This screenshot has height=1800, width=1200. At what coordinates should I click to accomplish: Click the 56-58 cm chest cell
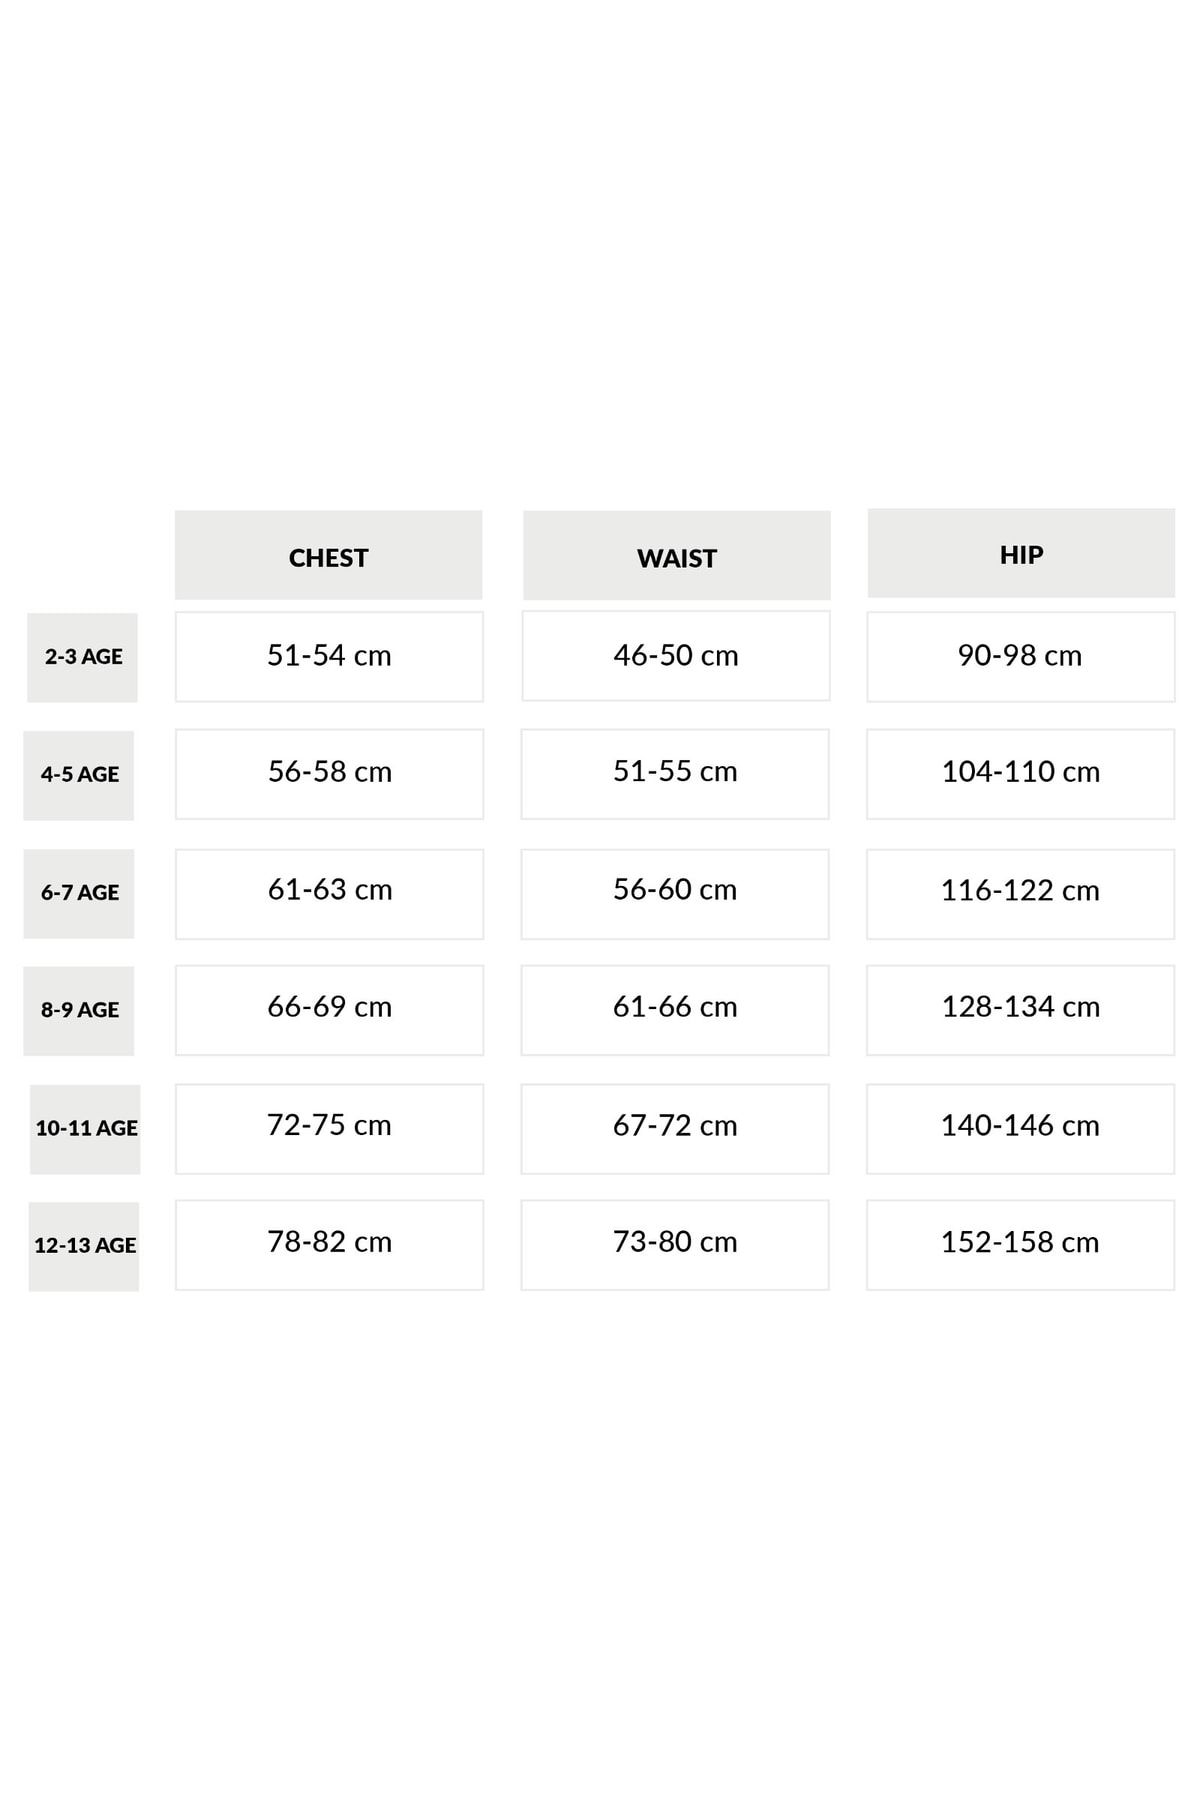pyautogui.click(x=329, y=774)
